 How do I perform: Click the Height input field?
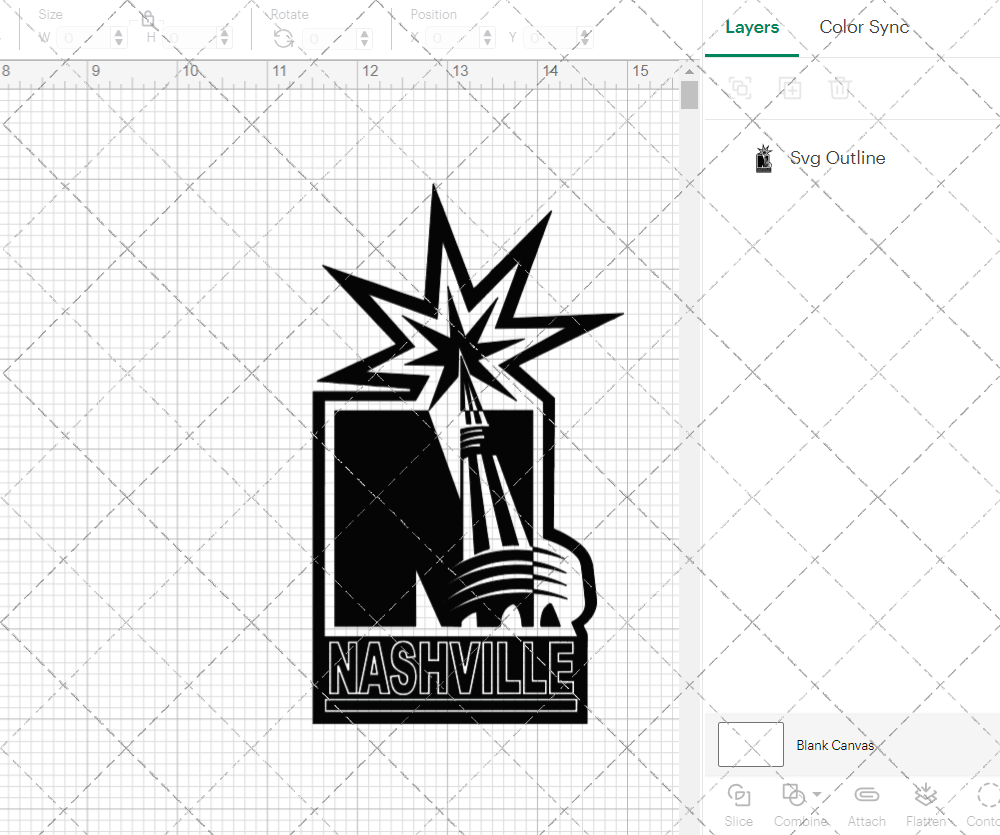click(x=191, y=38)
